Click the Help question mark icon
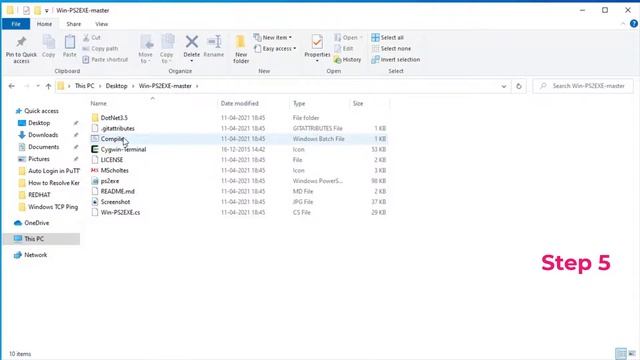Viewport: 640px width, 360px height. click(634, 24)
